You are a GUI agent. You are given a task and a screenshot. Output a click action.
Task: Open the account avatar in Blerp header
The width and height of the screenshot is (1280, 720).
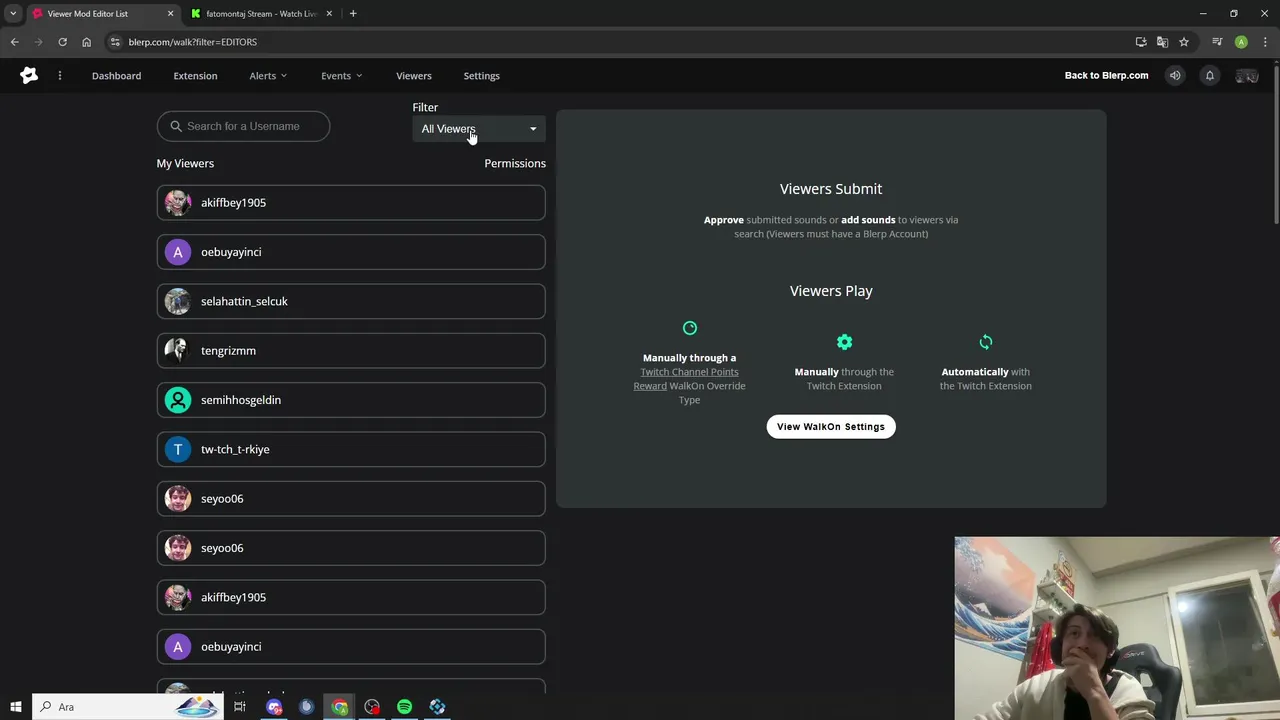coord(1246,76)
